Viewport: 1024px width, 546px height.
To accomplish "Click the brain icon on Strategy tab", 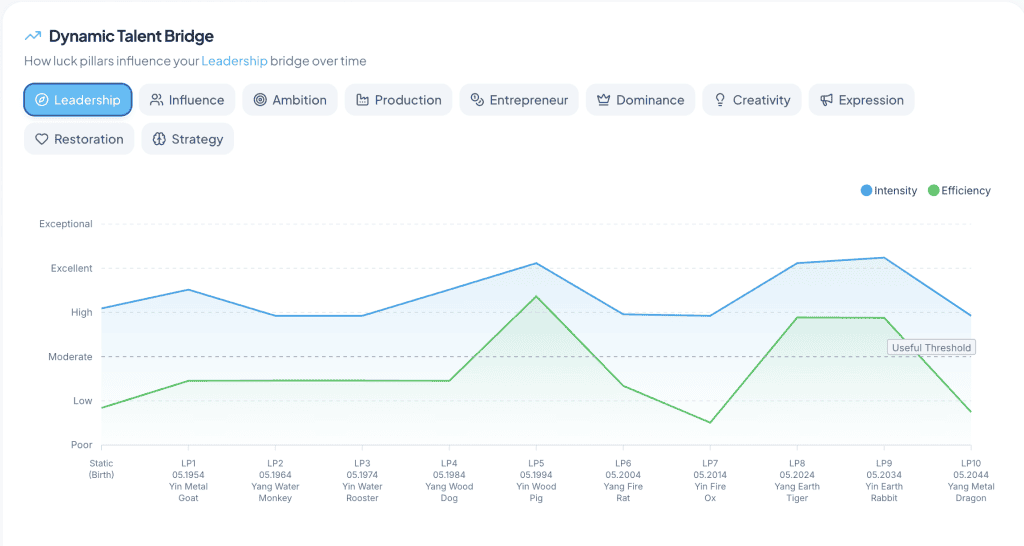I will (x=159, y=139).
